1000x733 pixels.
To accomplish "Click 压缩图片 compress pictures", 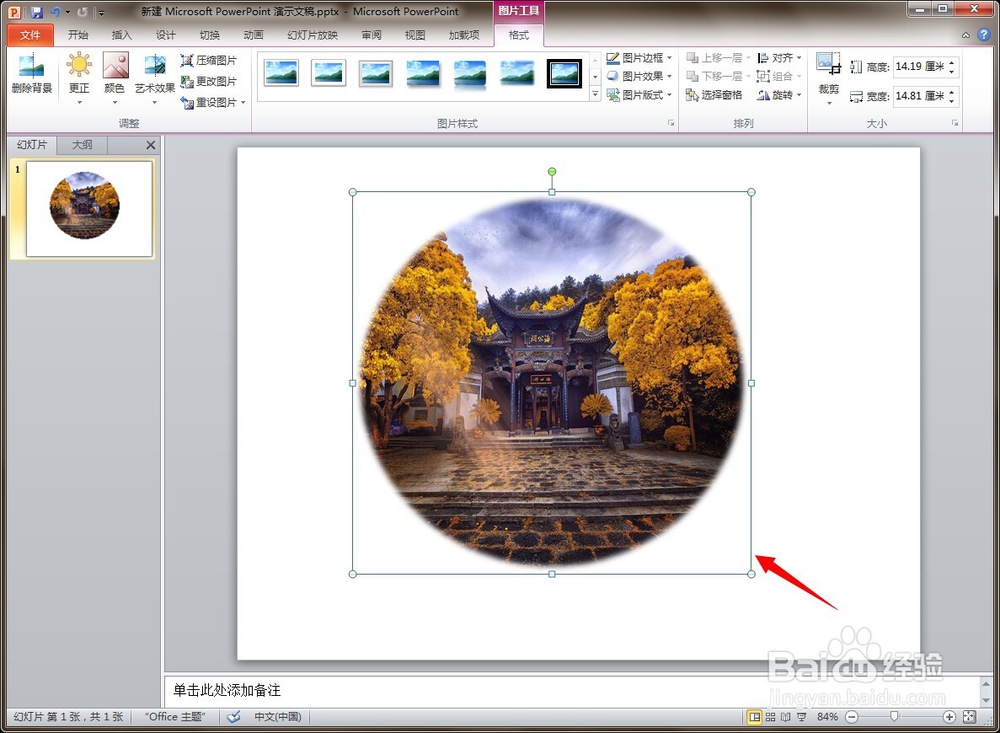I will click(x=209, y=61).
